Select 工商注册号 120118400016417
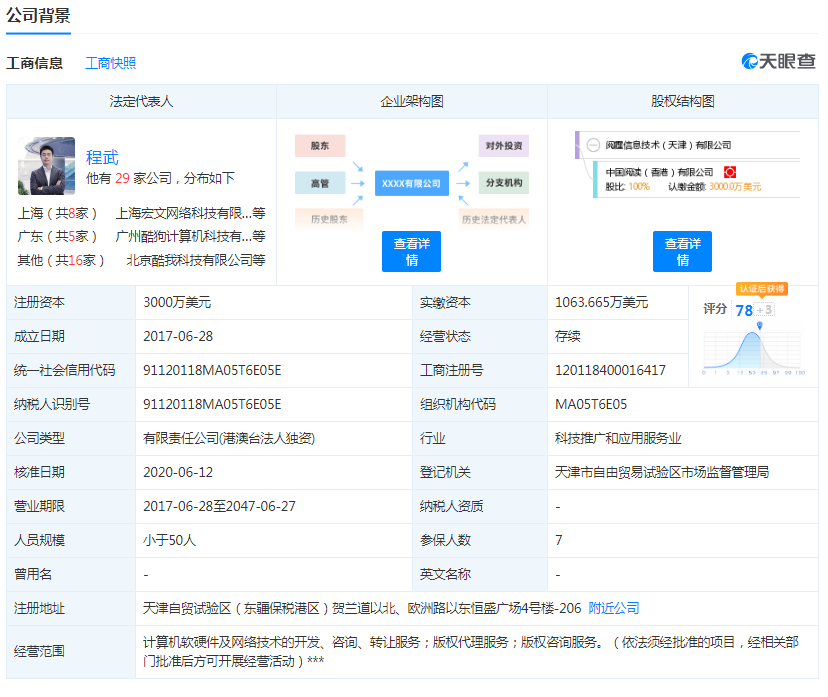The height and width of the screenshot is (697, 828). [610, 371]
